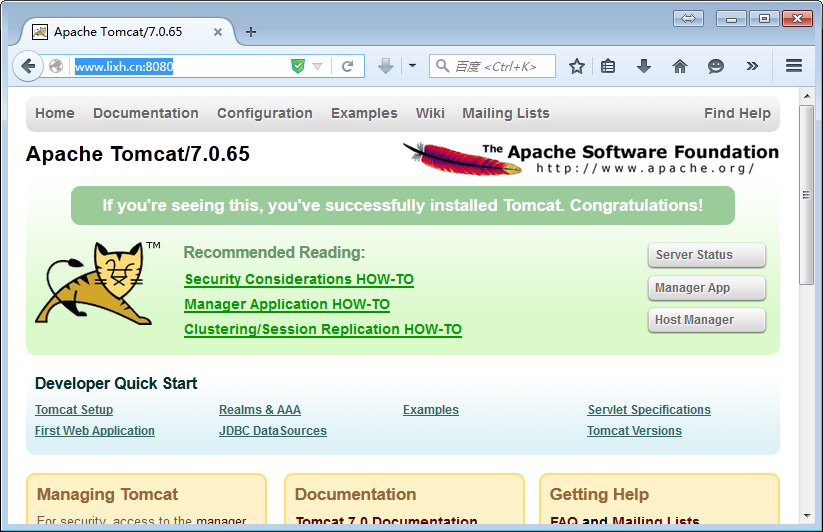
Task: Open the First Web Application link
Action: point(94,431)
